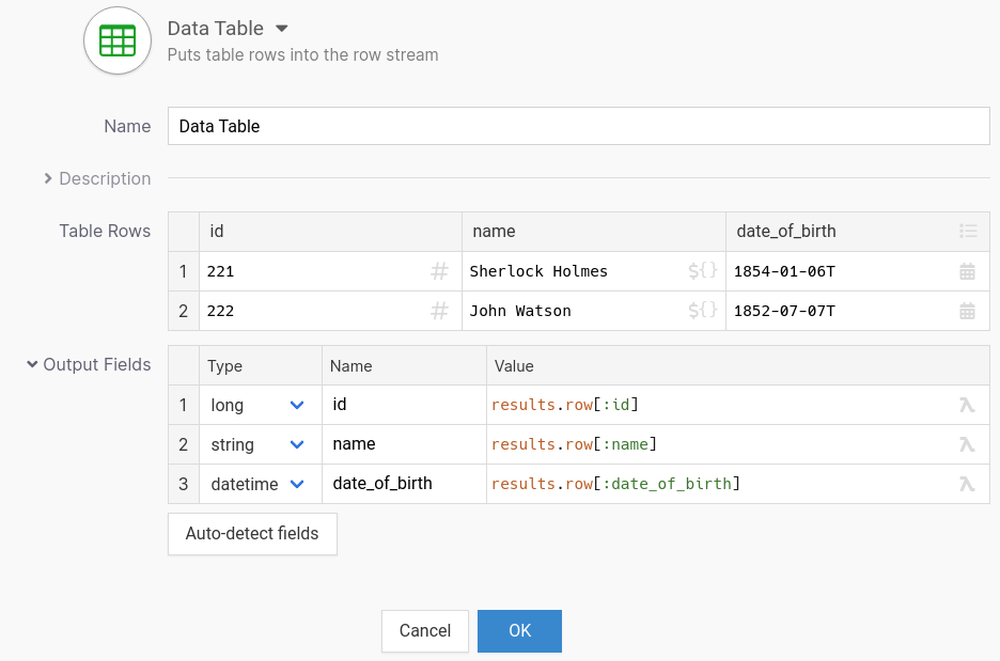The width and height of the screenshot is (1000, 661).
Task: Open calendar icon for 1854-01-06T
Action: click(x=967, y=272)
